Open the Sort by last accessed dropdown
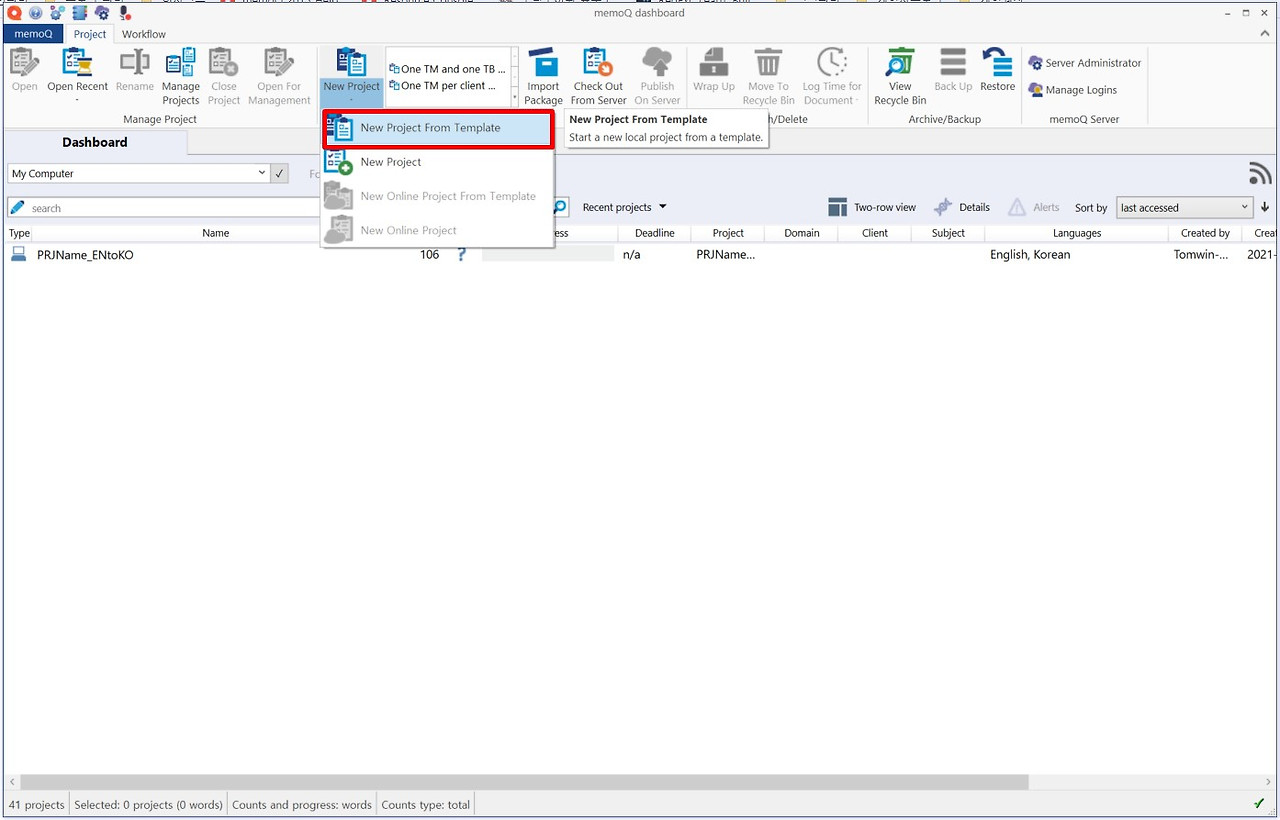Screen dimensions: 1280x820 [x=1184, y=207]
